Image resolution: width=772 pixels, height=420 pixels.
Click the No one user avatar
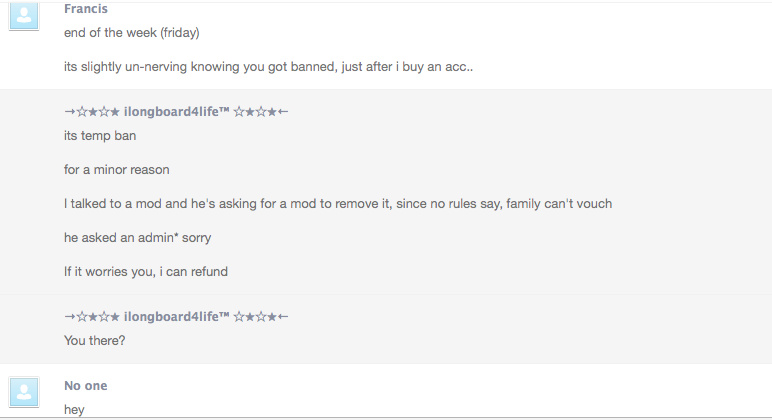24,391
